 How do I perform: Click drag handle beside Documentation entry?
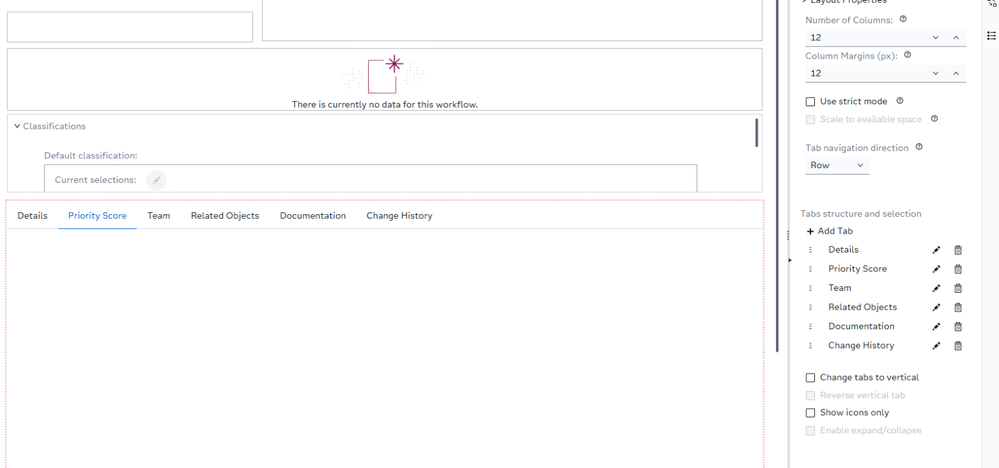coord(810,327)
